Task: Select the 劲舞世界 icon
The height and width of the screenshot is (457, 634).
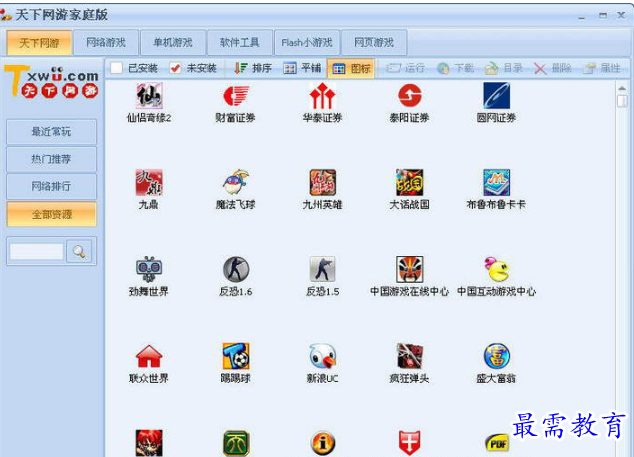Action: (149, 269)
